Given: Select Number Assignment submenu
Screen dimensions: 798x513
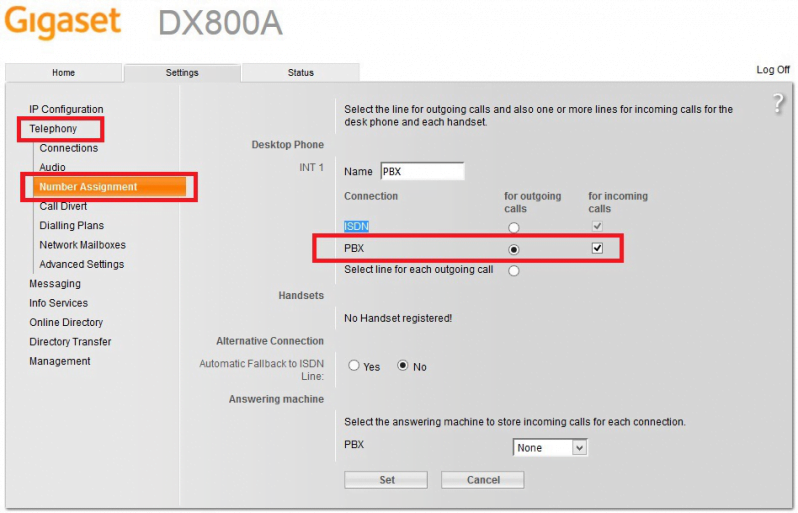Looking at the screenshot, I should coord(109,187).
